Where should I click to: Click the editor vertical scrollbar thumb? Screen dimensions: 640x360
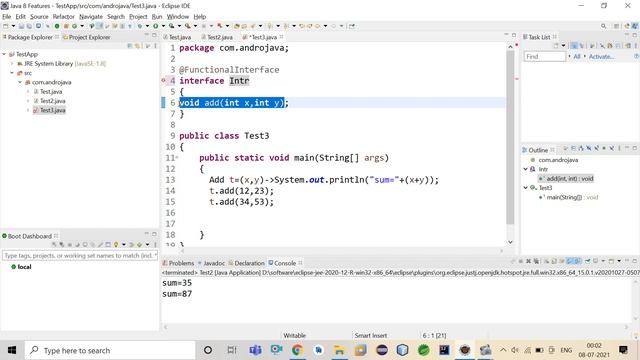click(510, 138)
